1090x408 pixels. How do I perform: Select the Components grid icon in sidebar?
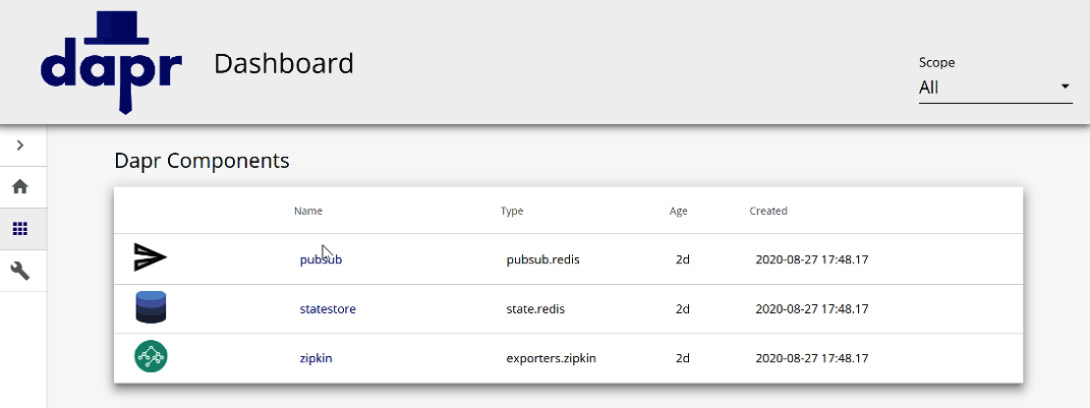point(20,229)
